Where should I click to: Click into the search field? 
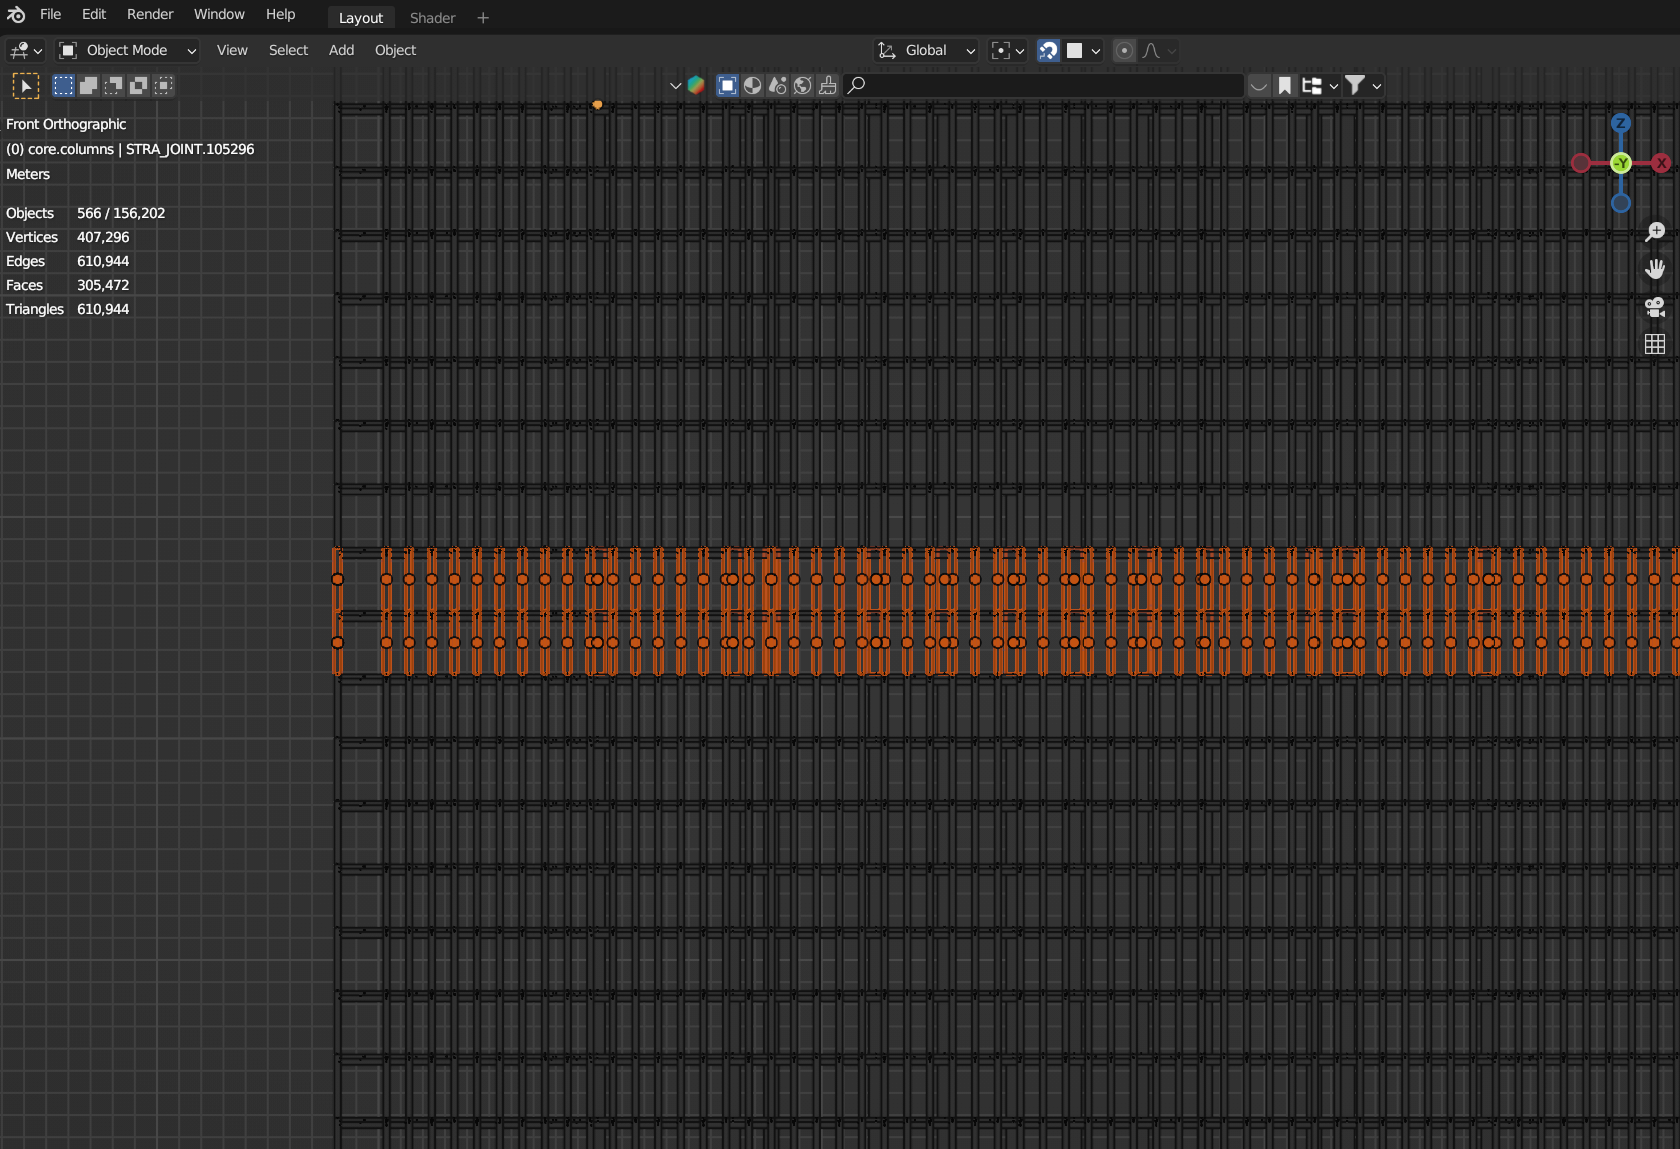[x=1043, y=86]
